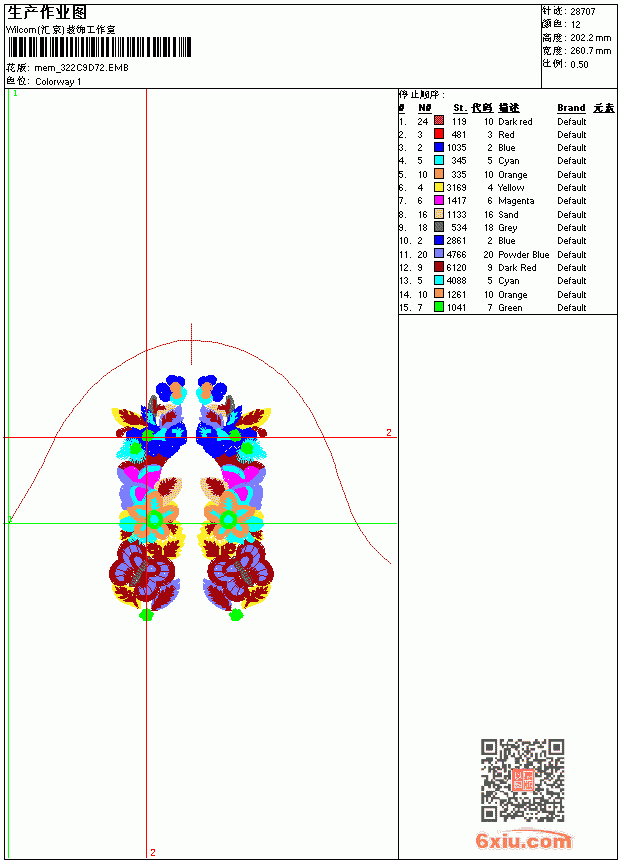The width and height of the screenshot is (620, 860).
Task: Open the 6xiu.com watermark link
Action: tap(523, 840)
